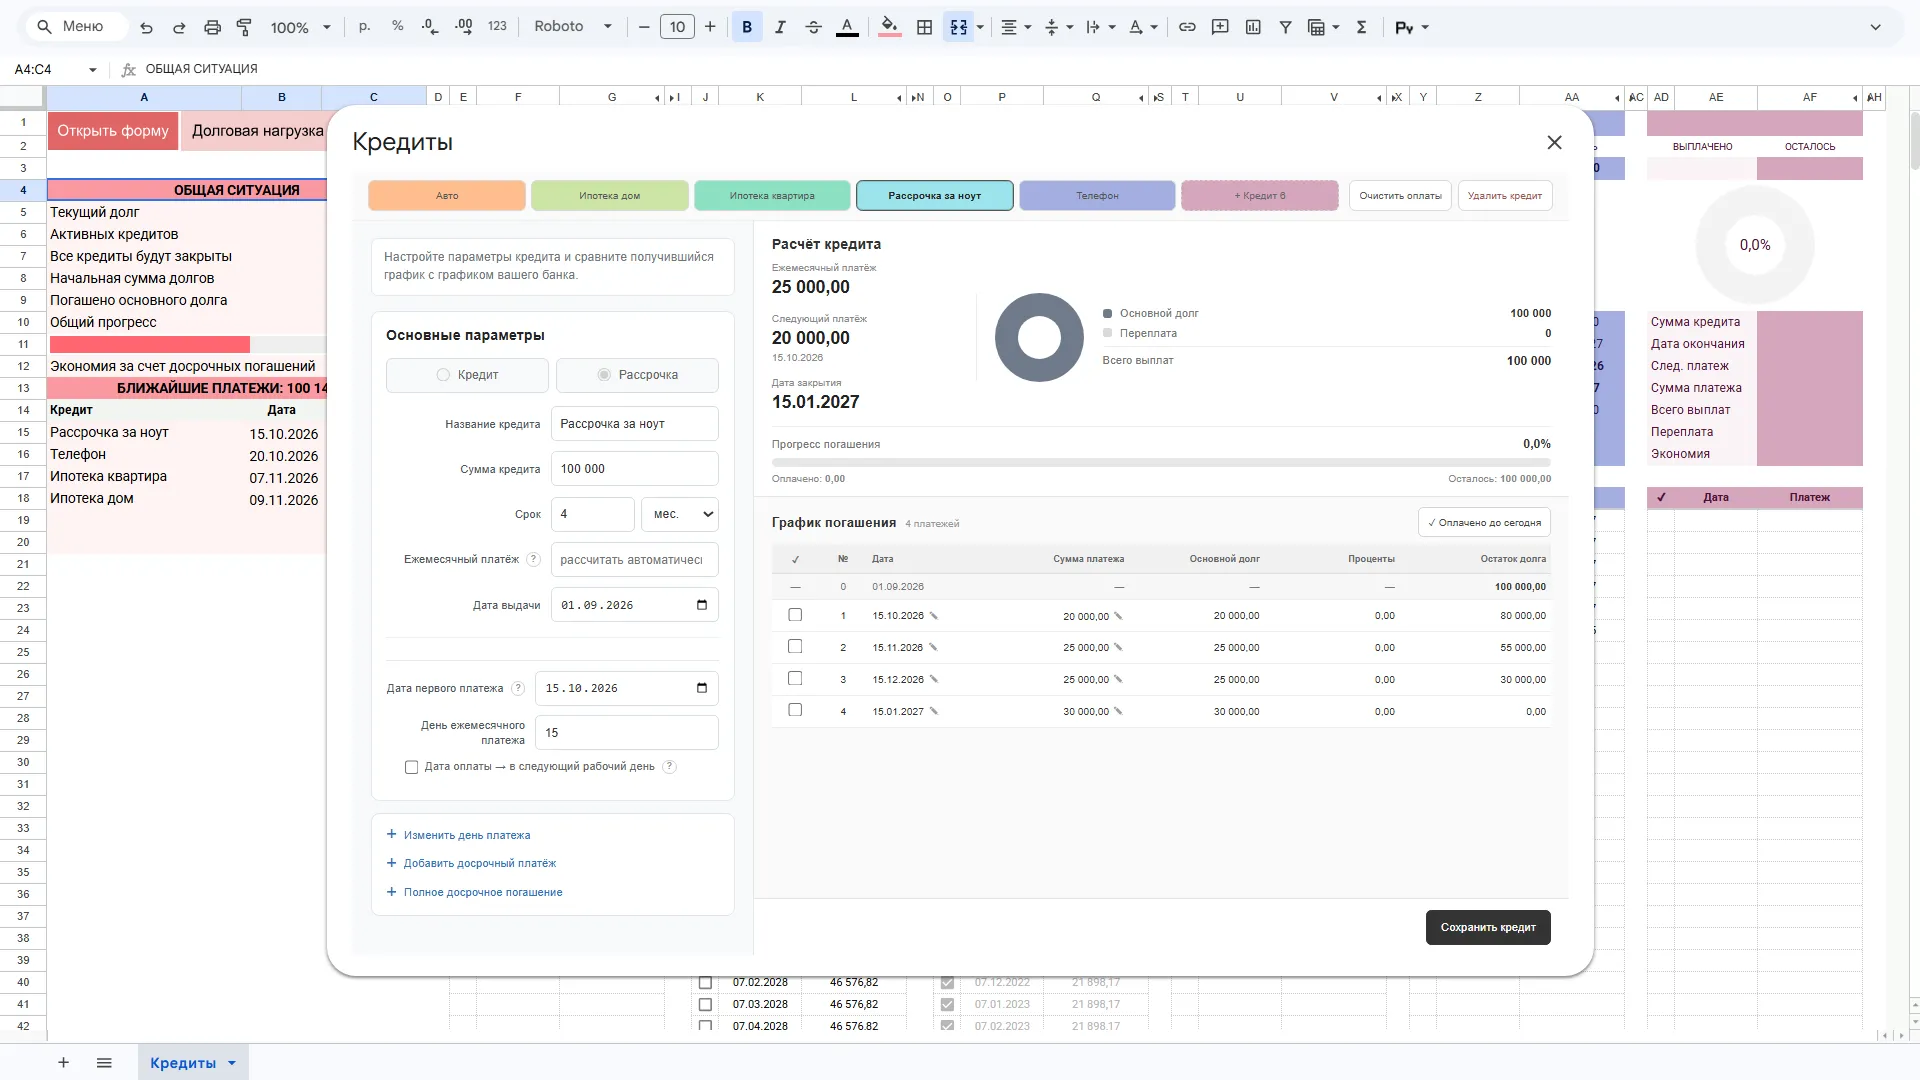Click the print icon
The image size is (1920, 1080).
point(212,27)
